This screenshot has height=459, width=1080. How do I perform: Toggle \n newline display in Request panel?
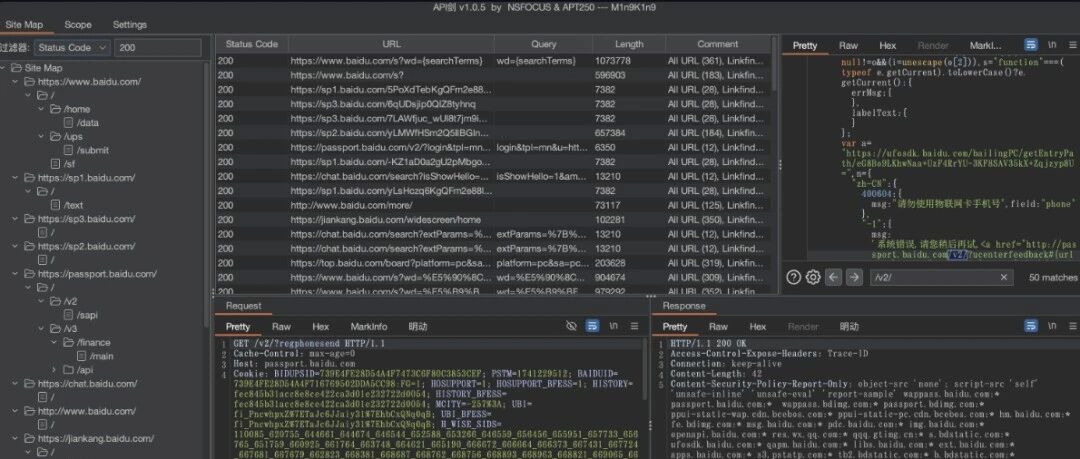[x=613, y=326]
